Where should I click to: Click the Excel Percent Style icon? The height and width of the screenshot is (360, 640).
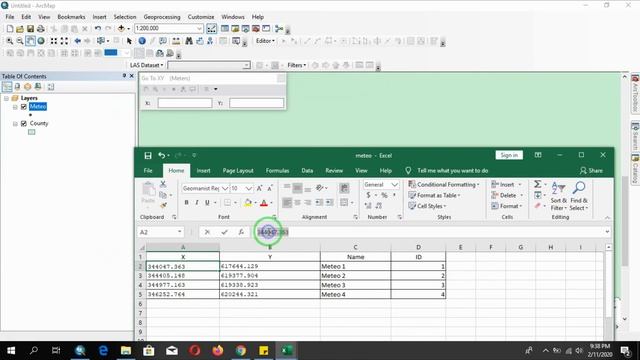[384, 195]
